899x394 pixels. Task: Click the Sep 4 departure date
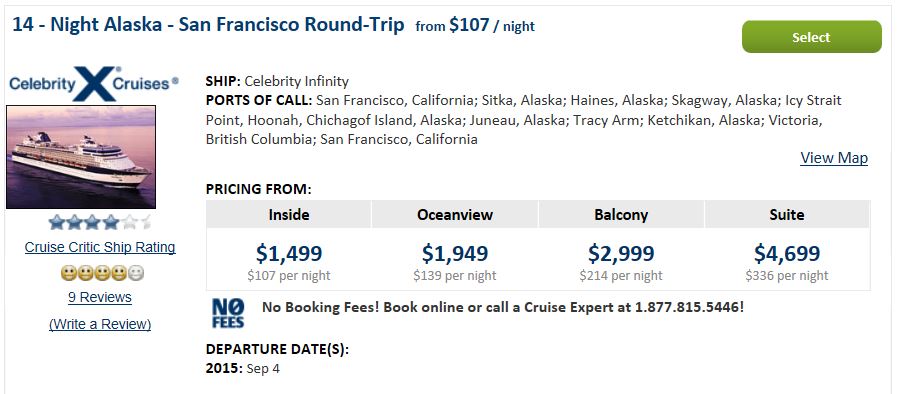click(x=263, y=369)
